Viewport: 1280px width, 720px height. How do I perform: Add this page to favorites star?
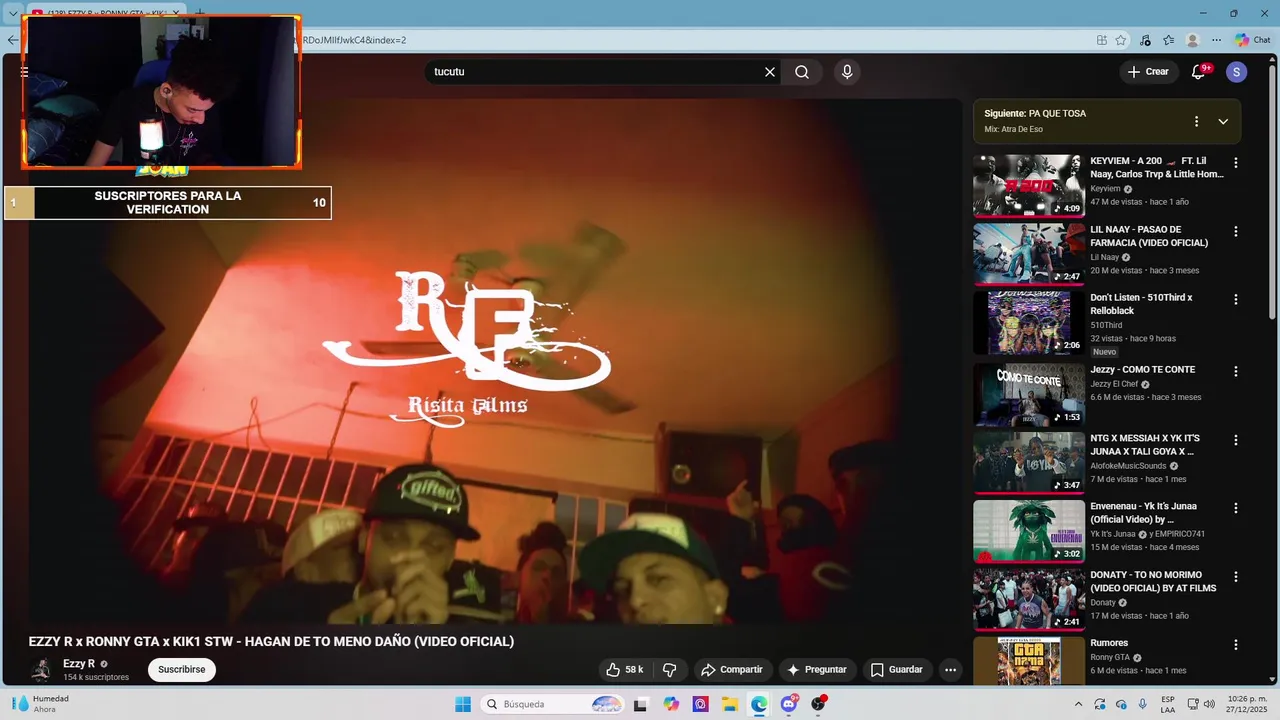1121,40
